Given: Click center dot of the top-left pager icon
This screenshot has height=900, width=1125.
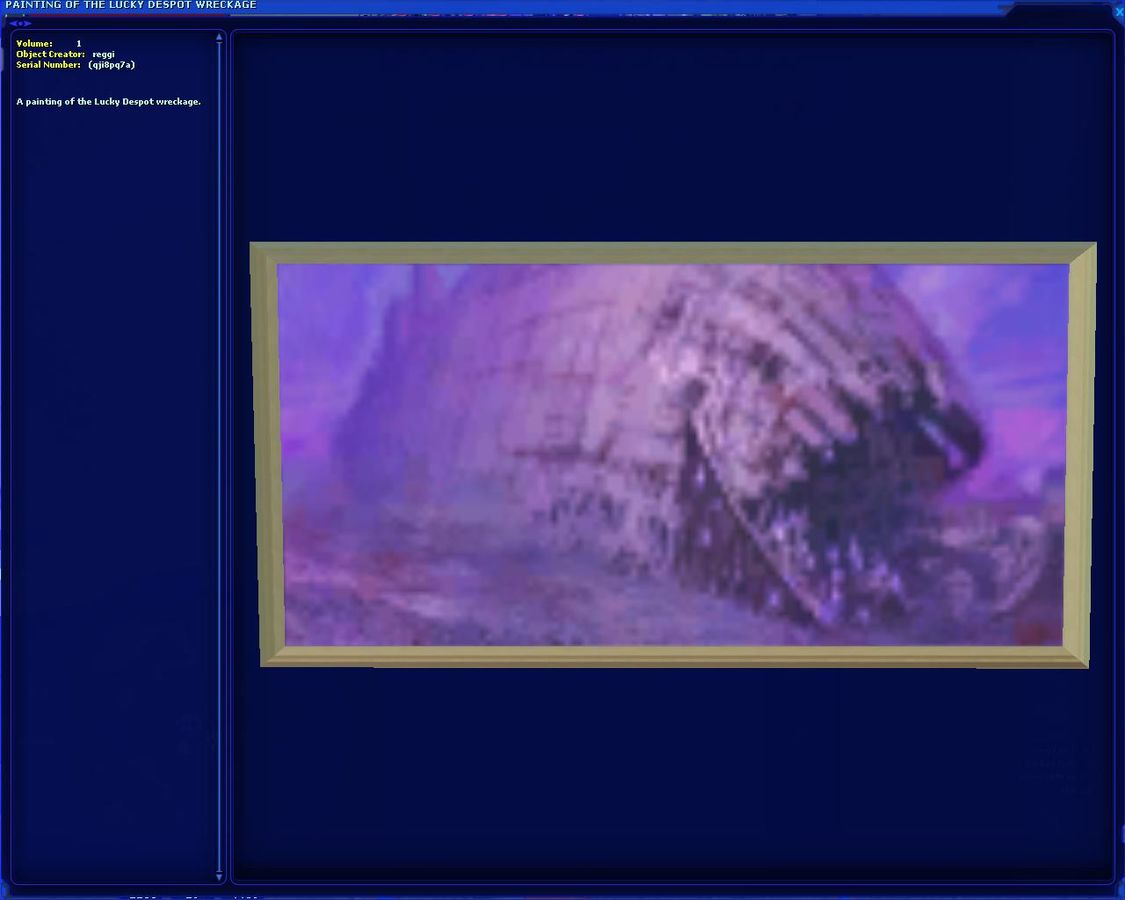Looking at the screenshot, I should [x=20, y=23].
